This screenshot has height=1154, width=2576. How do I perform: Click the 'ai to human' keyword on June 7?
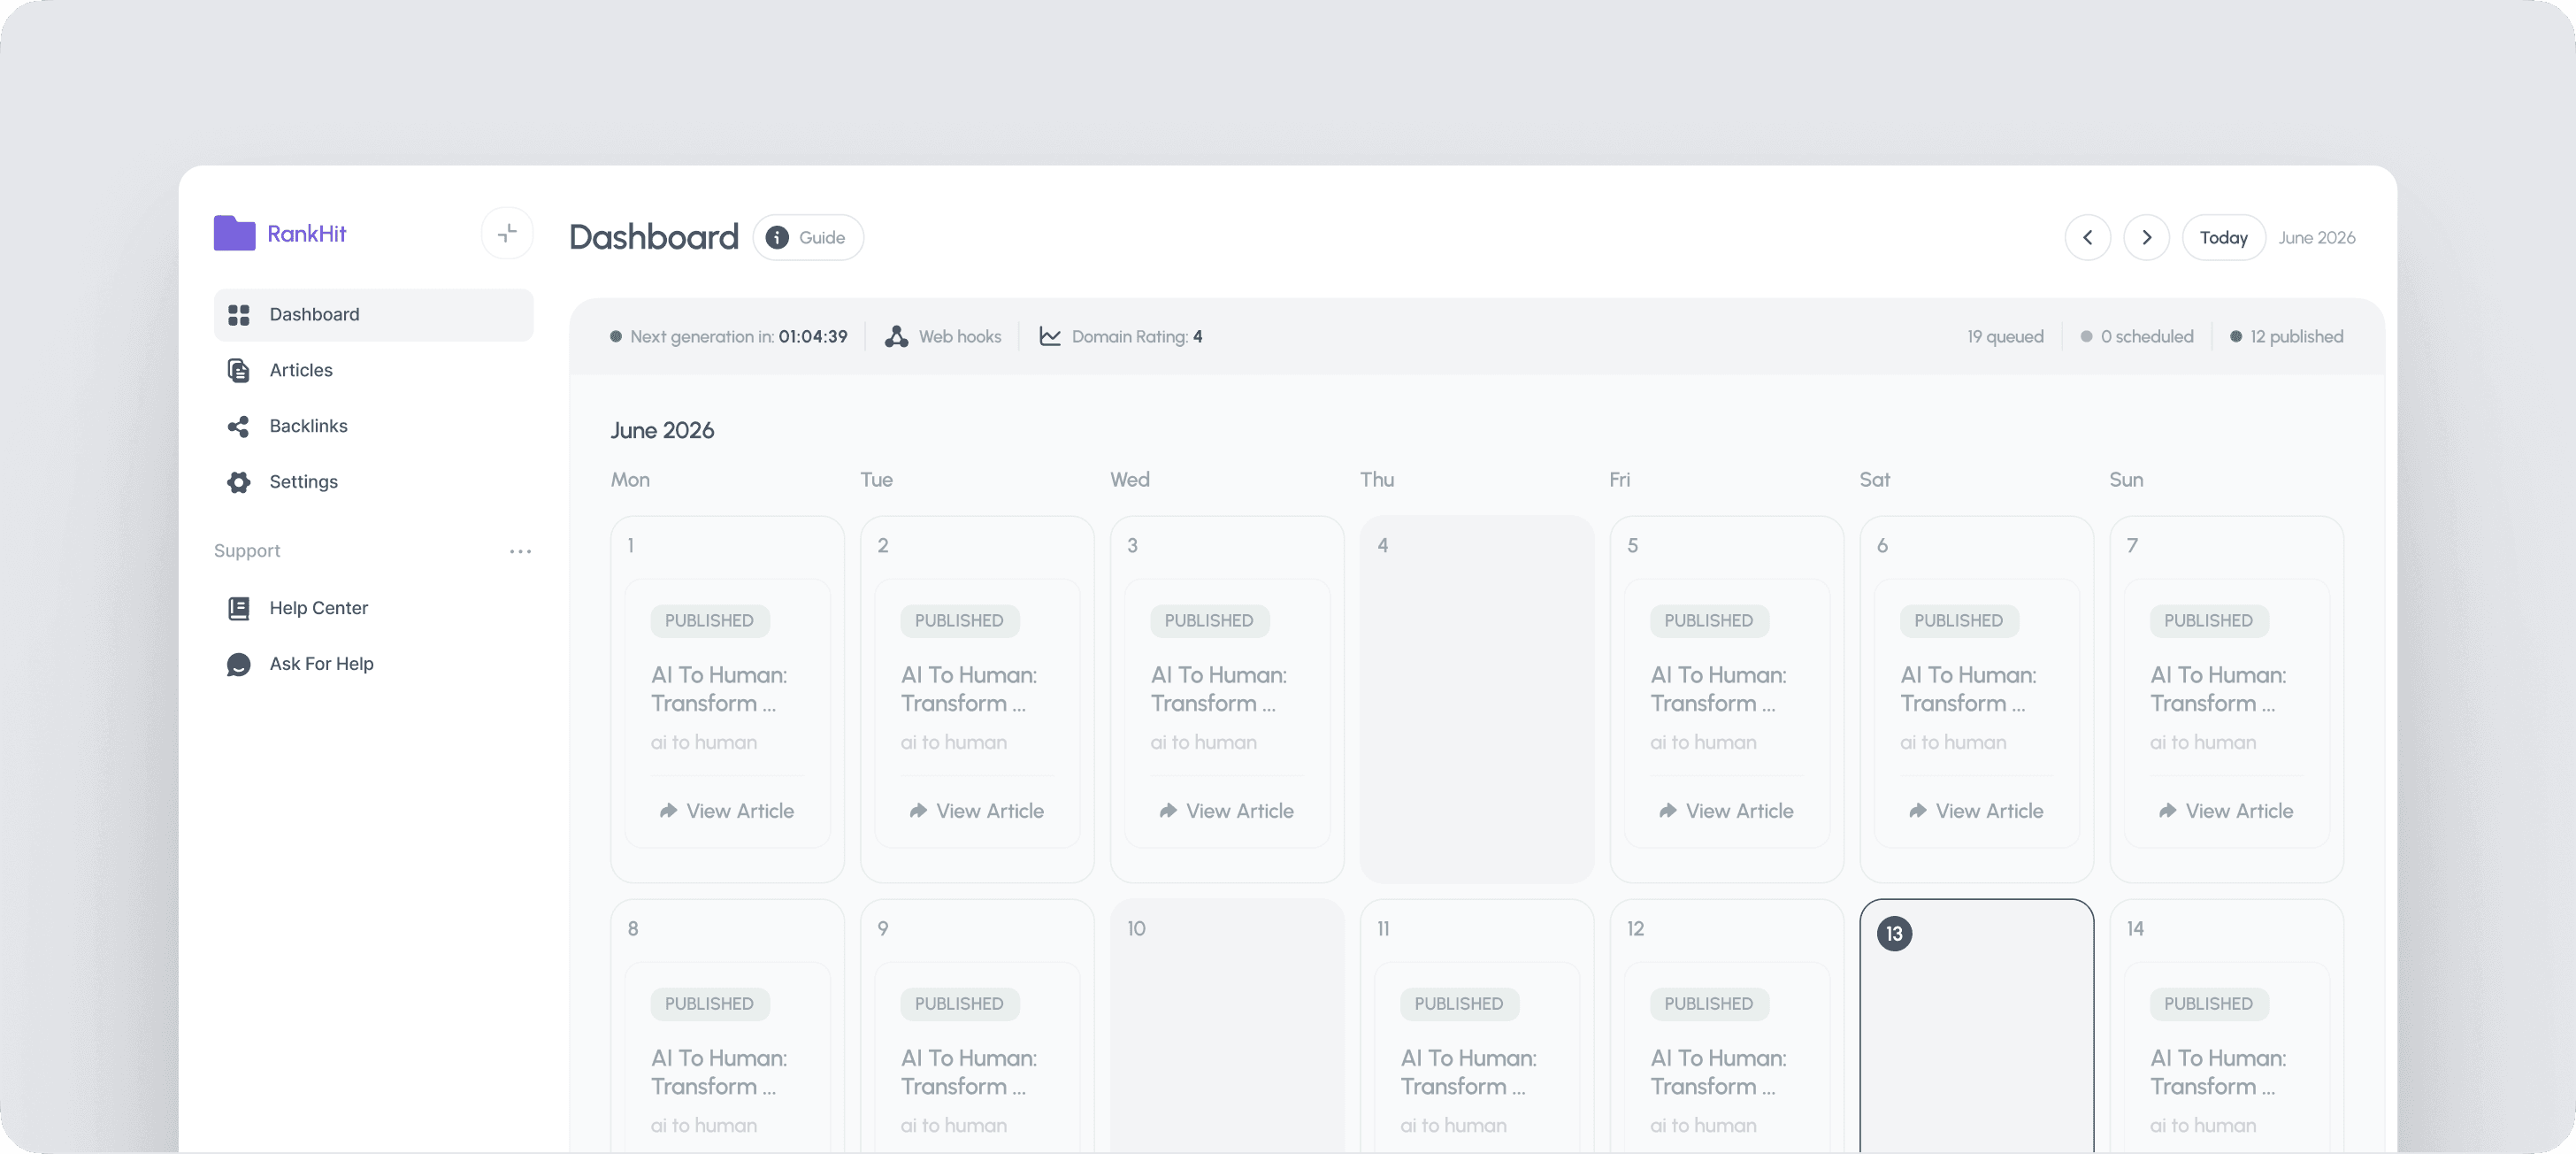2204,742
